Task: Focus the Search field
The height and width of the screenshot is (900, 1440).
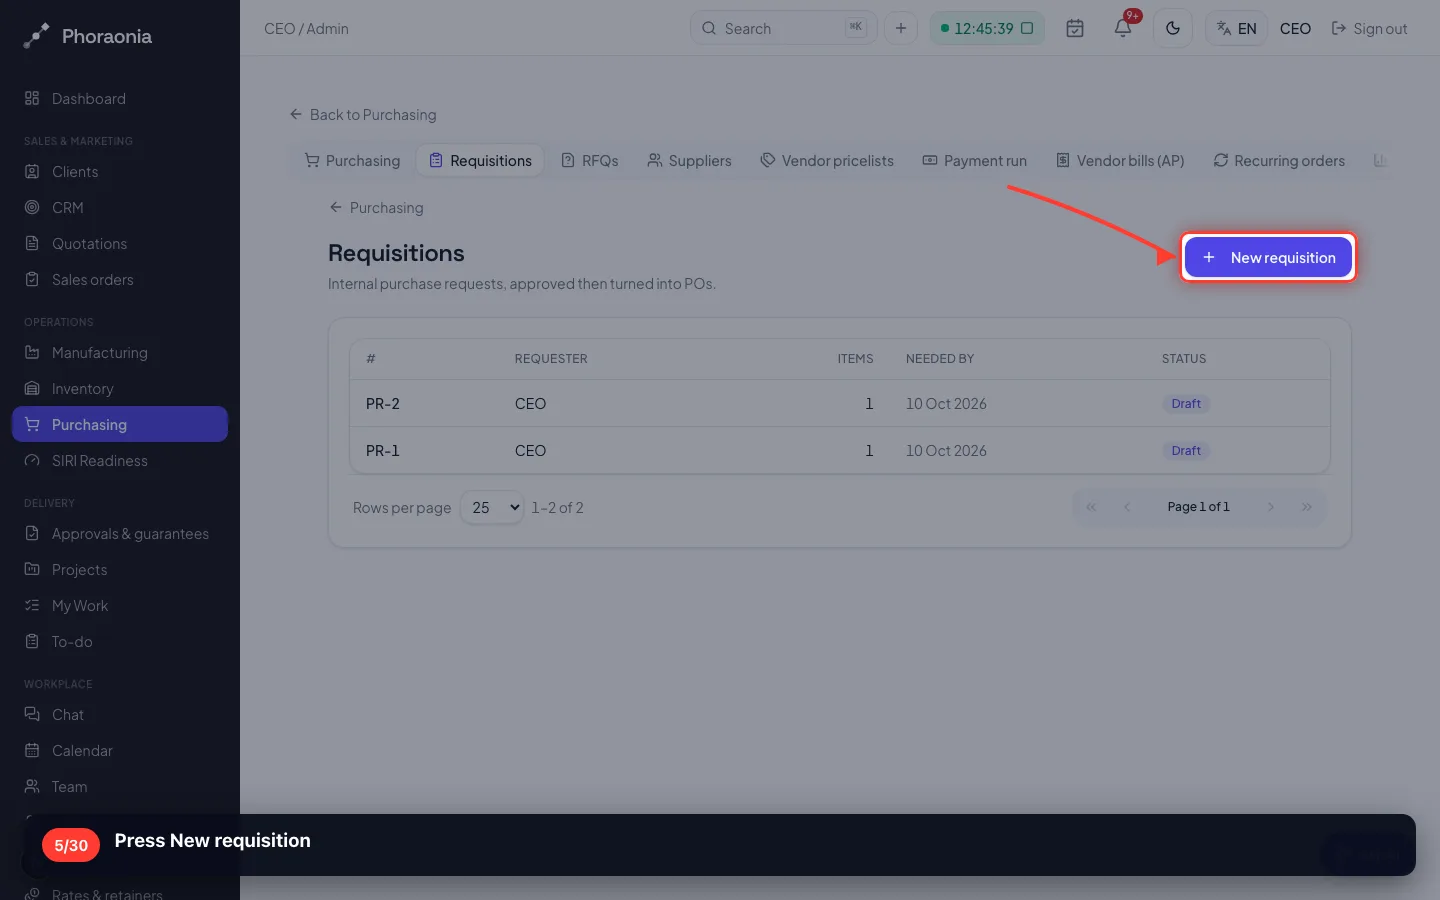Action: (783, 28)
